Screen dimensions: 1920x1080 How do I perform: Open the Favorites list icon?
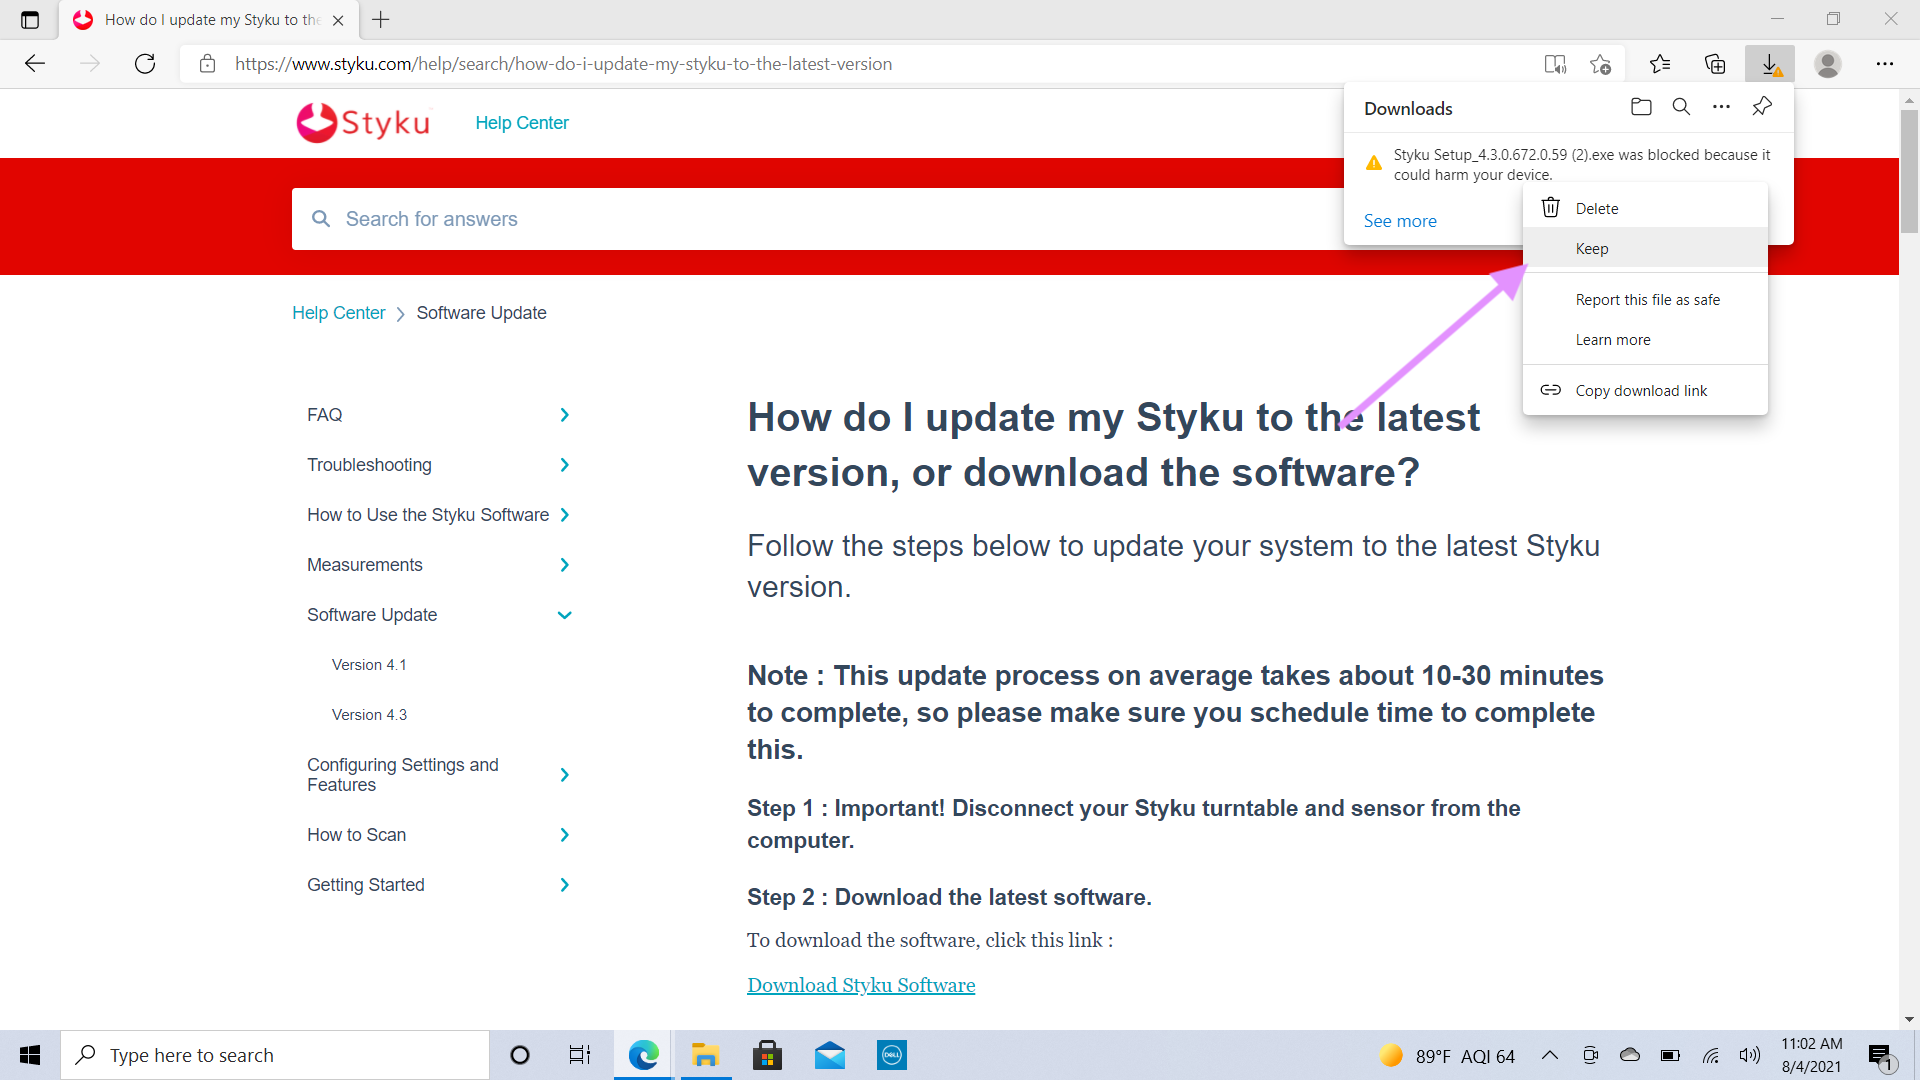tap(1660, 64)
